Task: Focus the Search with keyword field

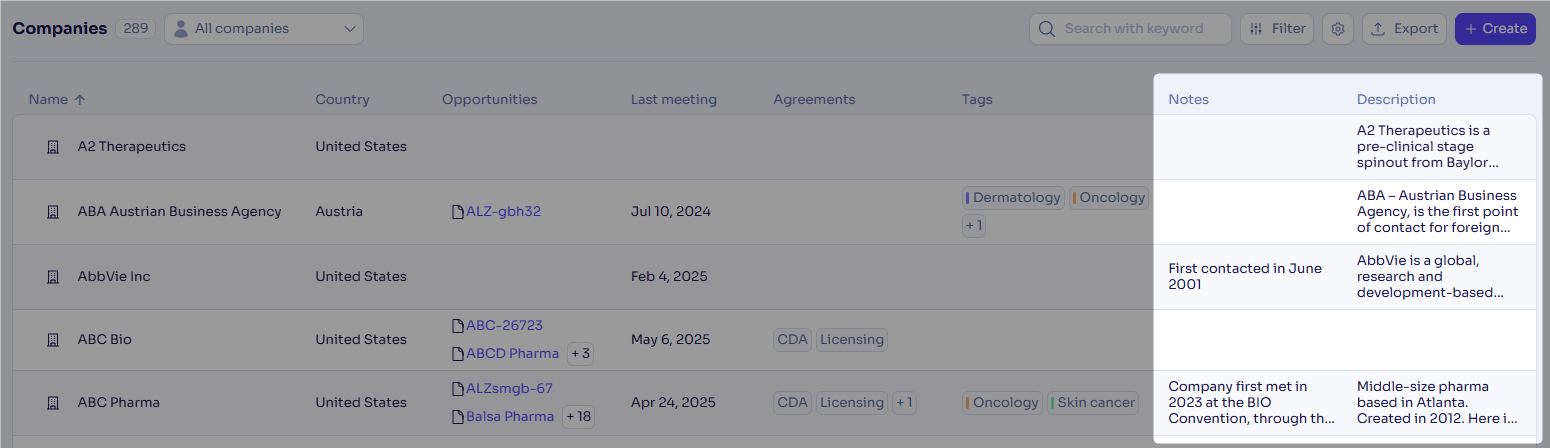Action: coord(1130,29)
